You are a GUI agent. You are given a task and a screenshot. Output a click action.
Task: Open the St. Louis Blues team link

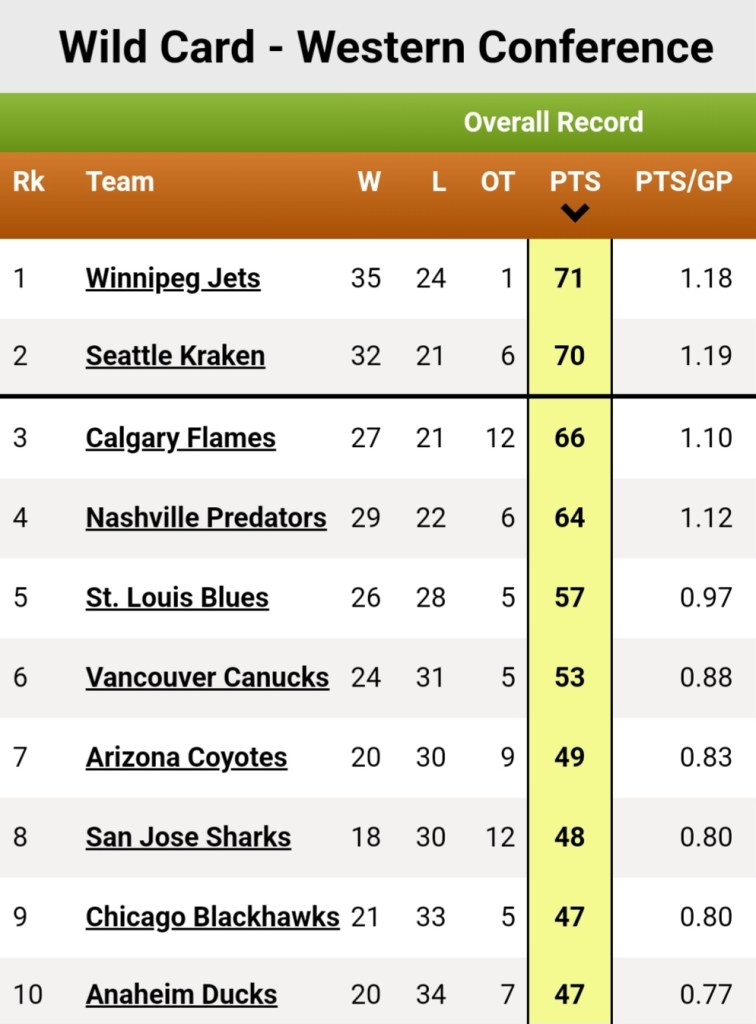(x=177, y=598)
